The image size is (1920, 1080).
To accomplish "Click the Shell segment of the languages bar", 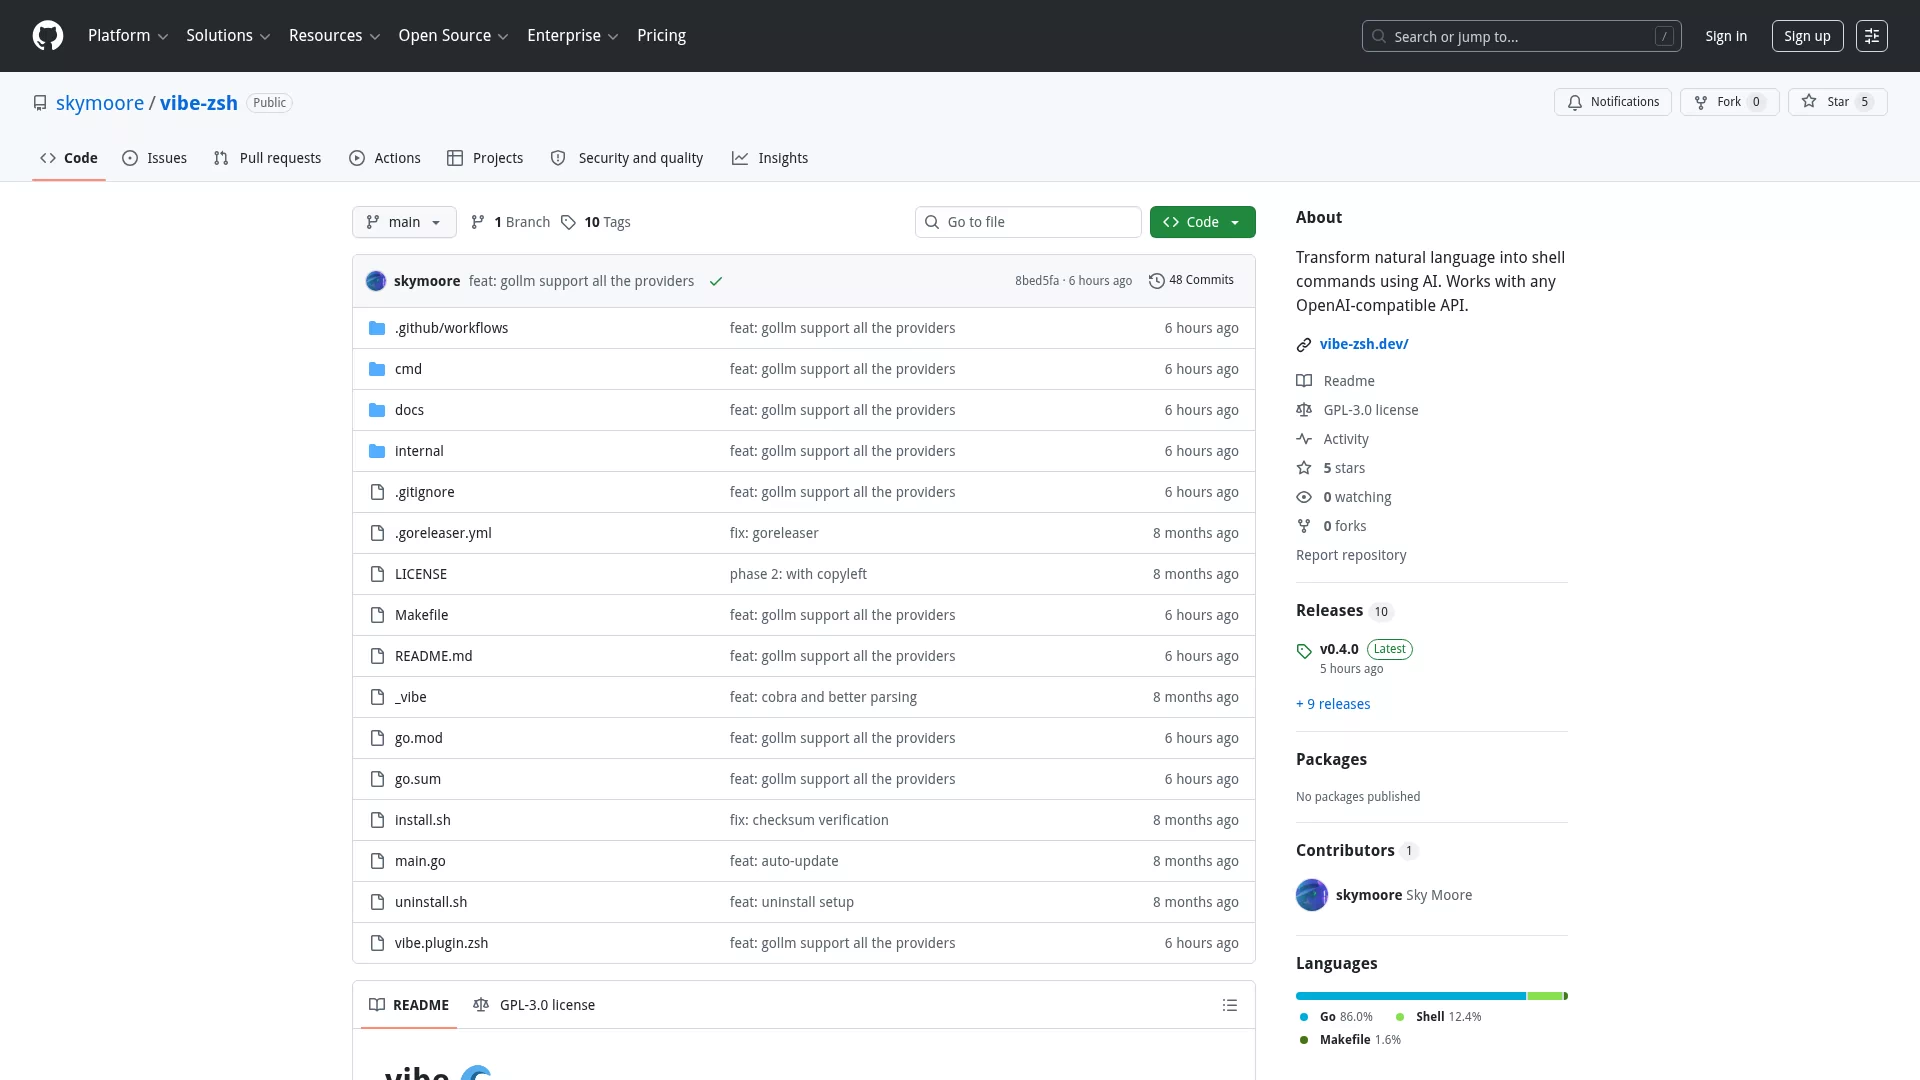I will pyautogui.click(x=1545, y=996).
